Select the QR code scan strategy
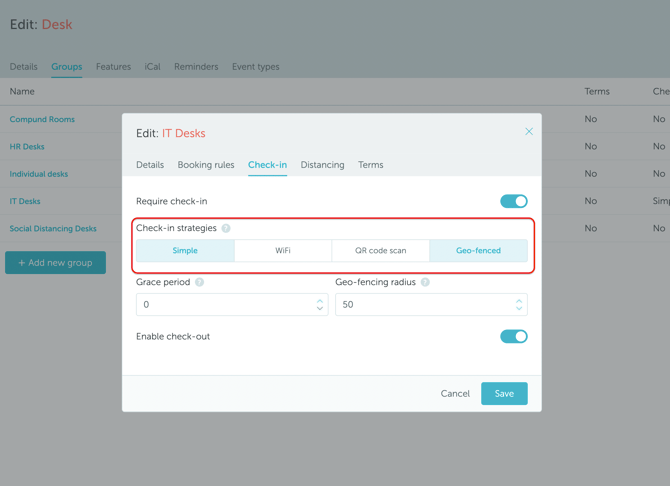Screen dimensions: 670x486 tap(380, 251)
